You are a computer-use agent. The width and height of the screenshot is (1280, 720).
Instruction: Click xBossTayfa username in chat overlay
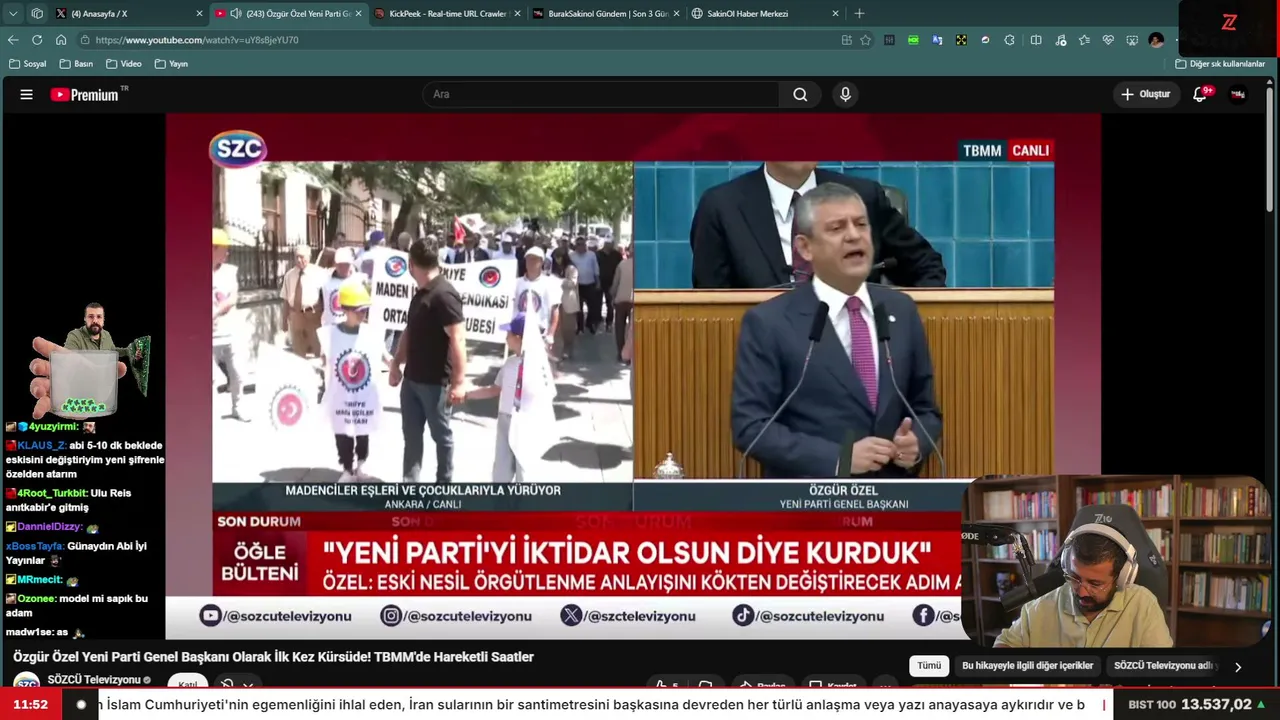click(x=35, y=547)
